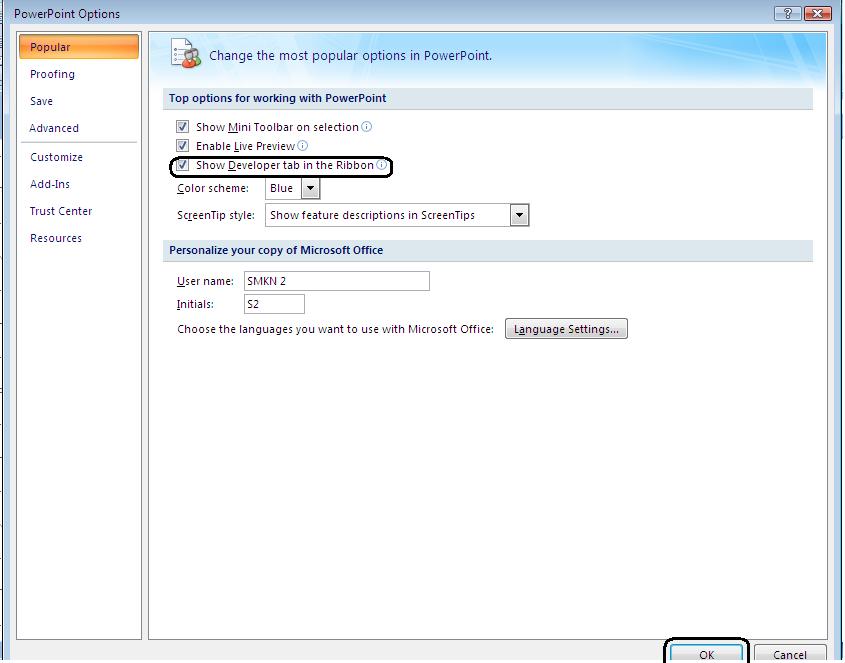Image resolution: width=845 pixels, height=663 pixels.
Task: Confirm options with OK button
Action: click(706, 654)
